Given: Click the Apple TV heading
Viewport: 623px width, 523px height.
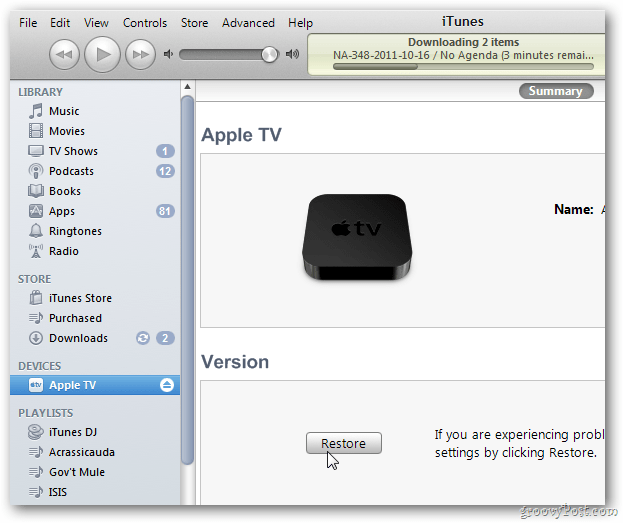Looking at the screenshot, I should click(x=241, y=135).
